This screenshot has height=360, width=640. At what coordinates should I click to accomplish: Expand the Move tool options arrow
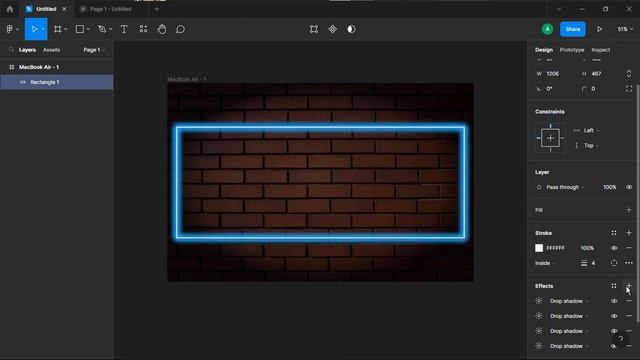pos(43,29)
